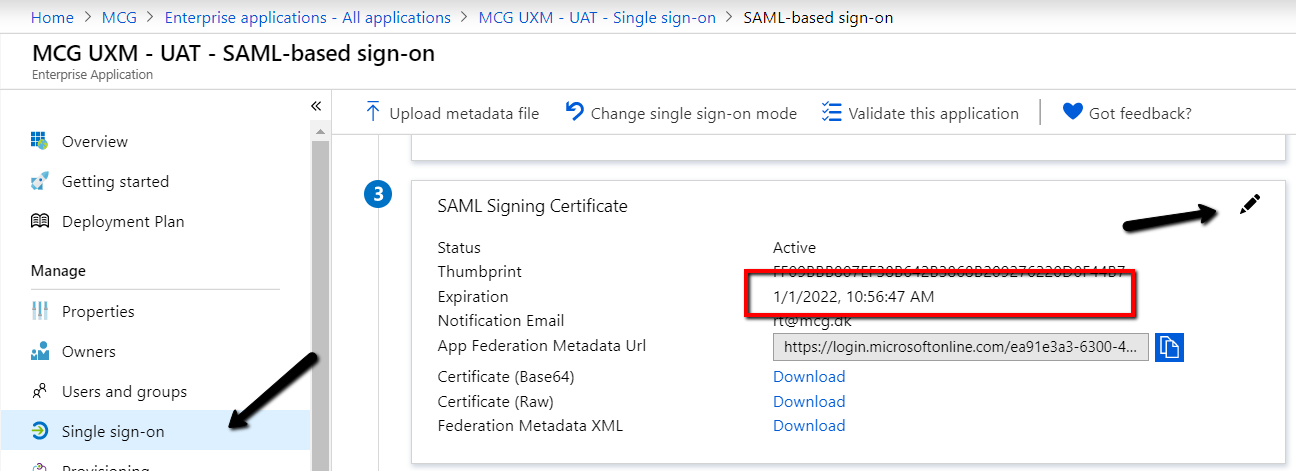Click the Getting started rocket icon
This screenshot has height=471, width=1296.
coord(40,181)
